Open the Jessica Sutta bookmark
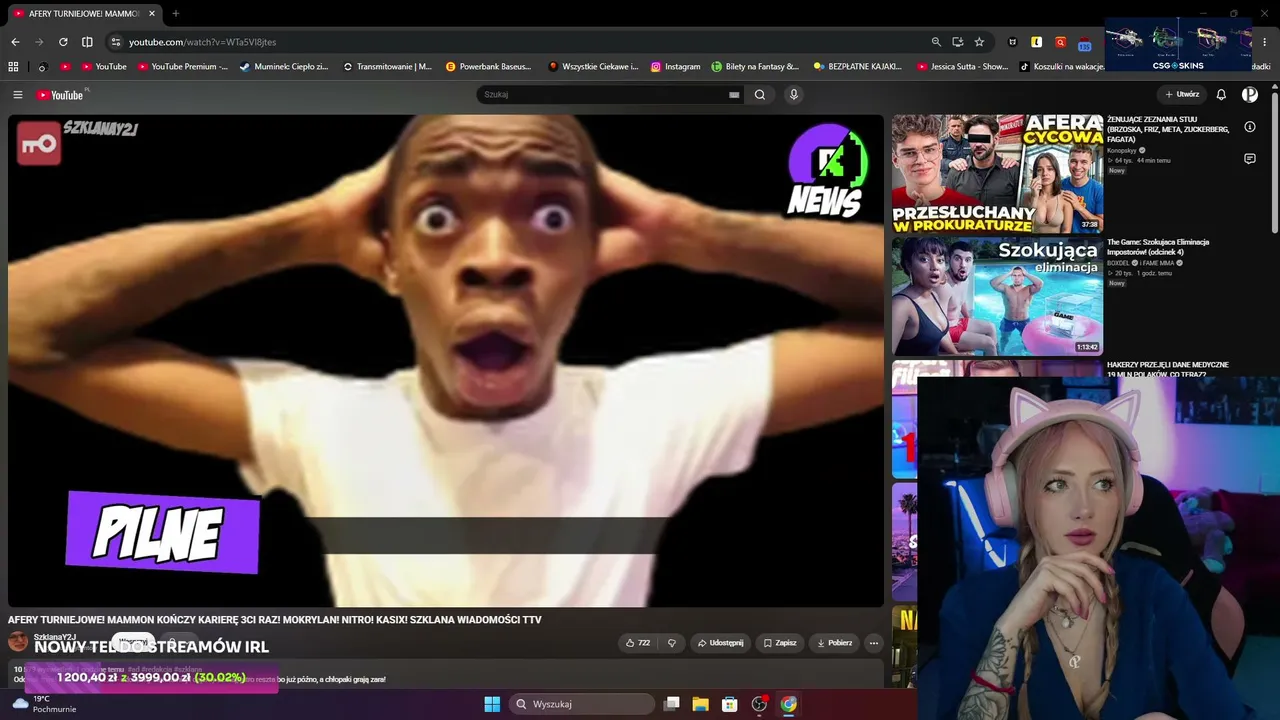This screenshot has width=1280, height=720. pos(962,67)
